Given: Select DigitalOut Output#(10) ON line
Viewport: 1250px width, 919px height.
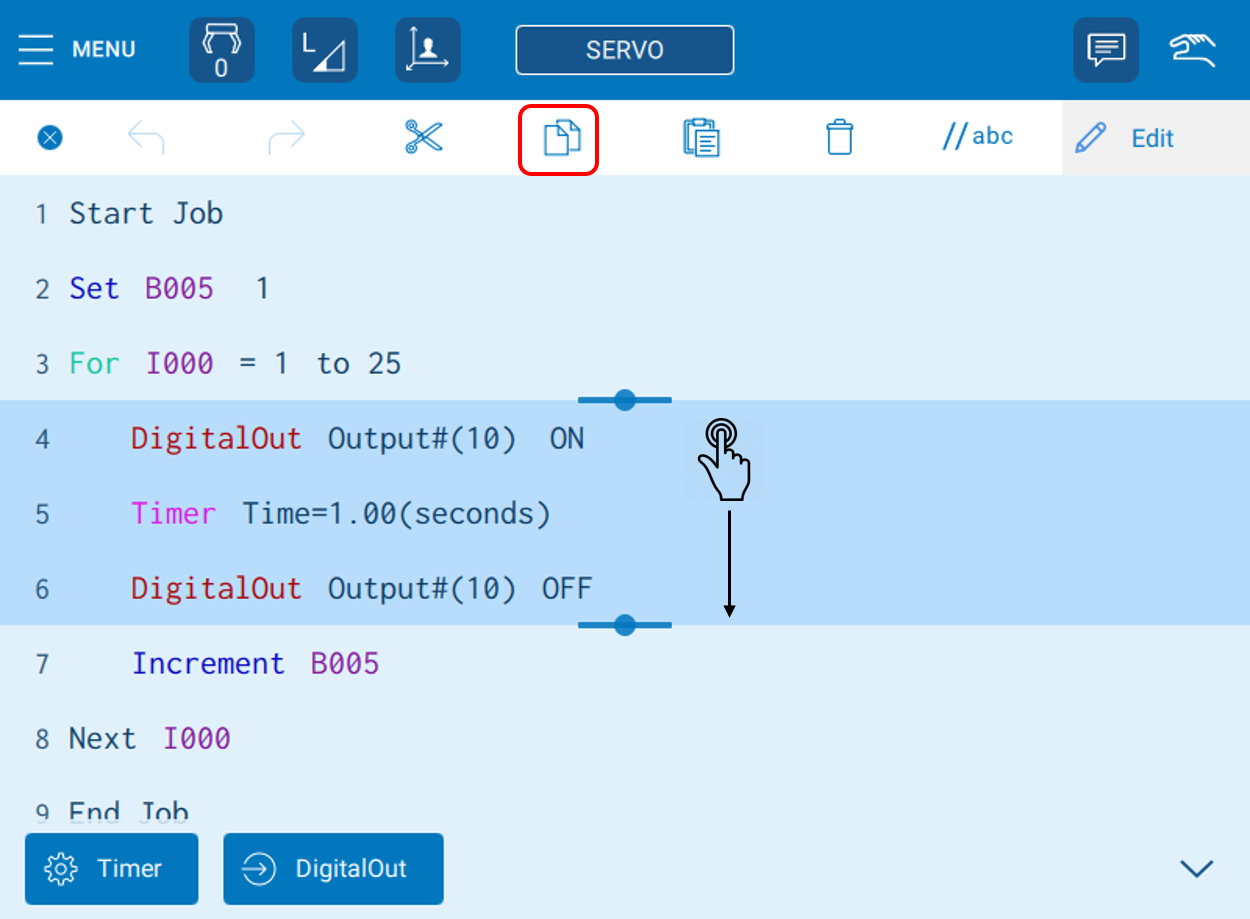Looking at the screenshot, I should tap(625, 438).
